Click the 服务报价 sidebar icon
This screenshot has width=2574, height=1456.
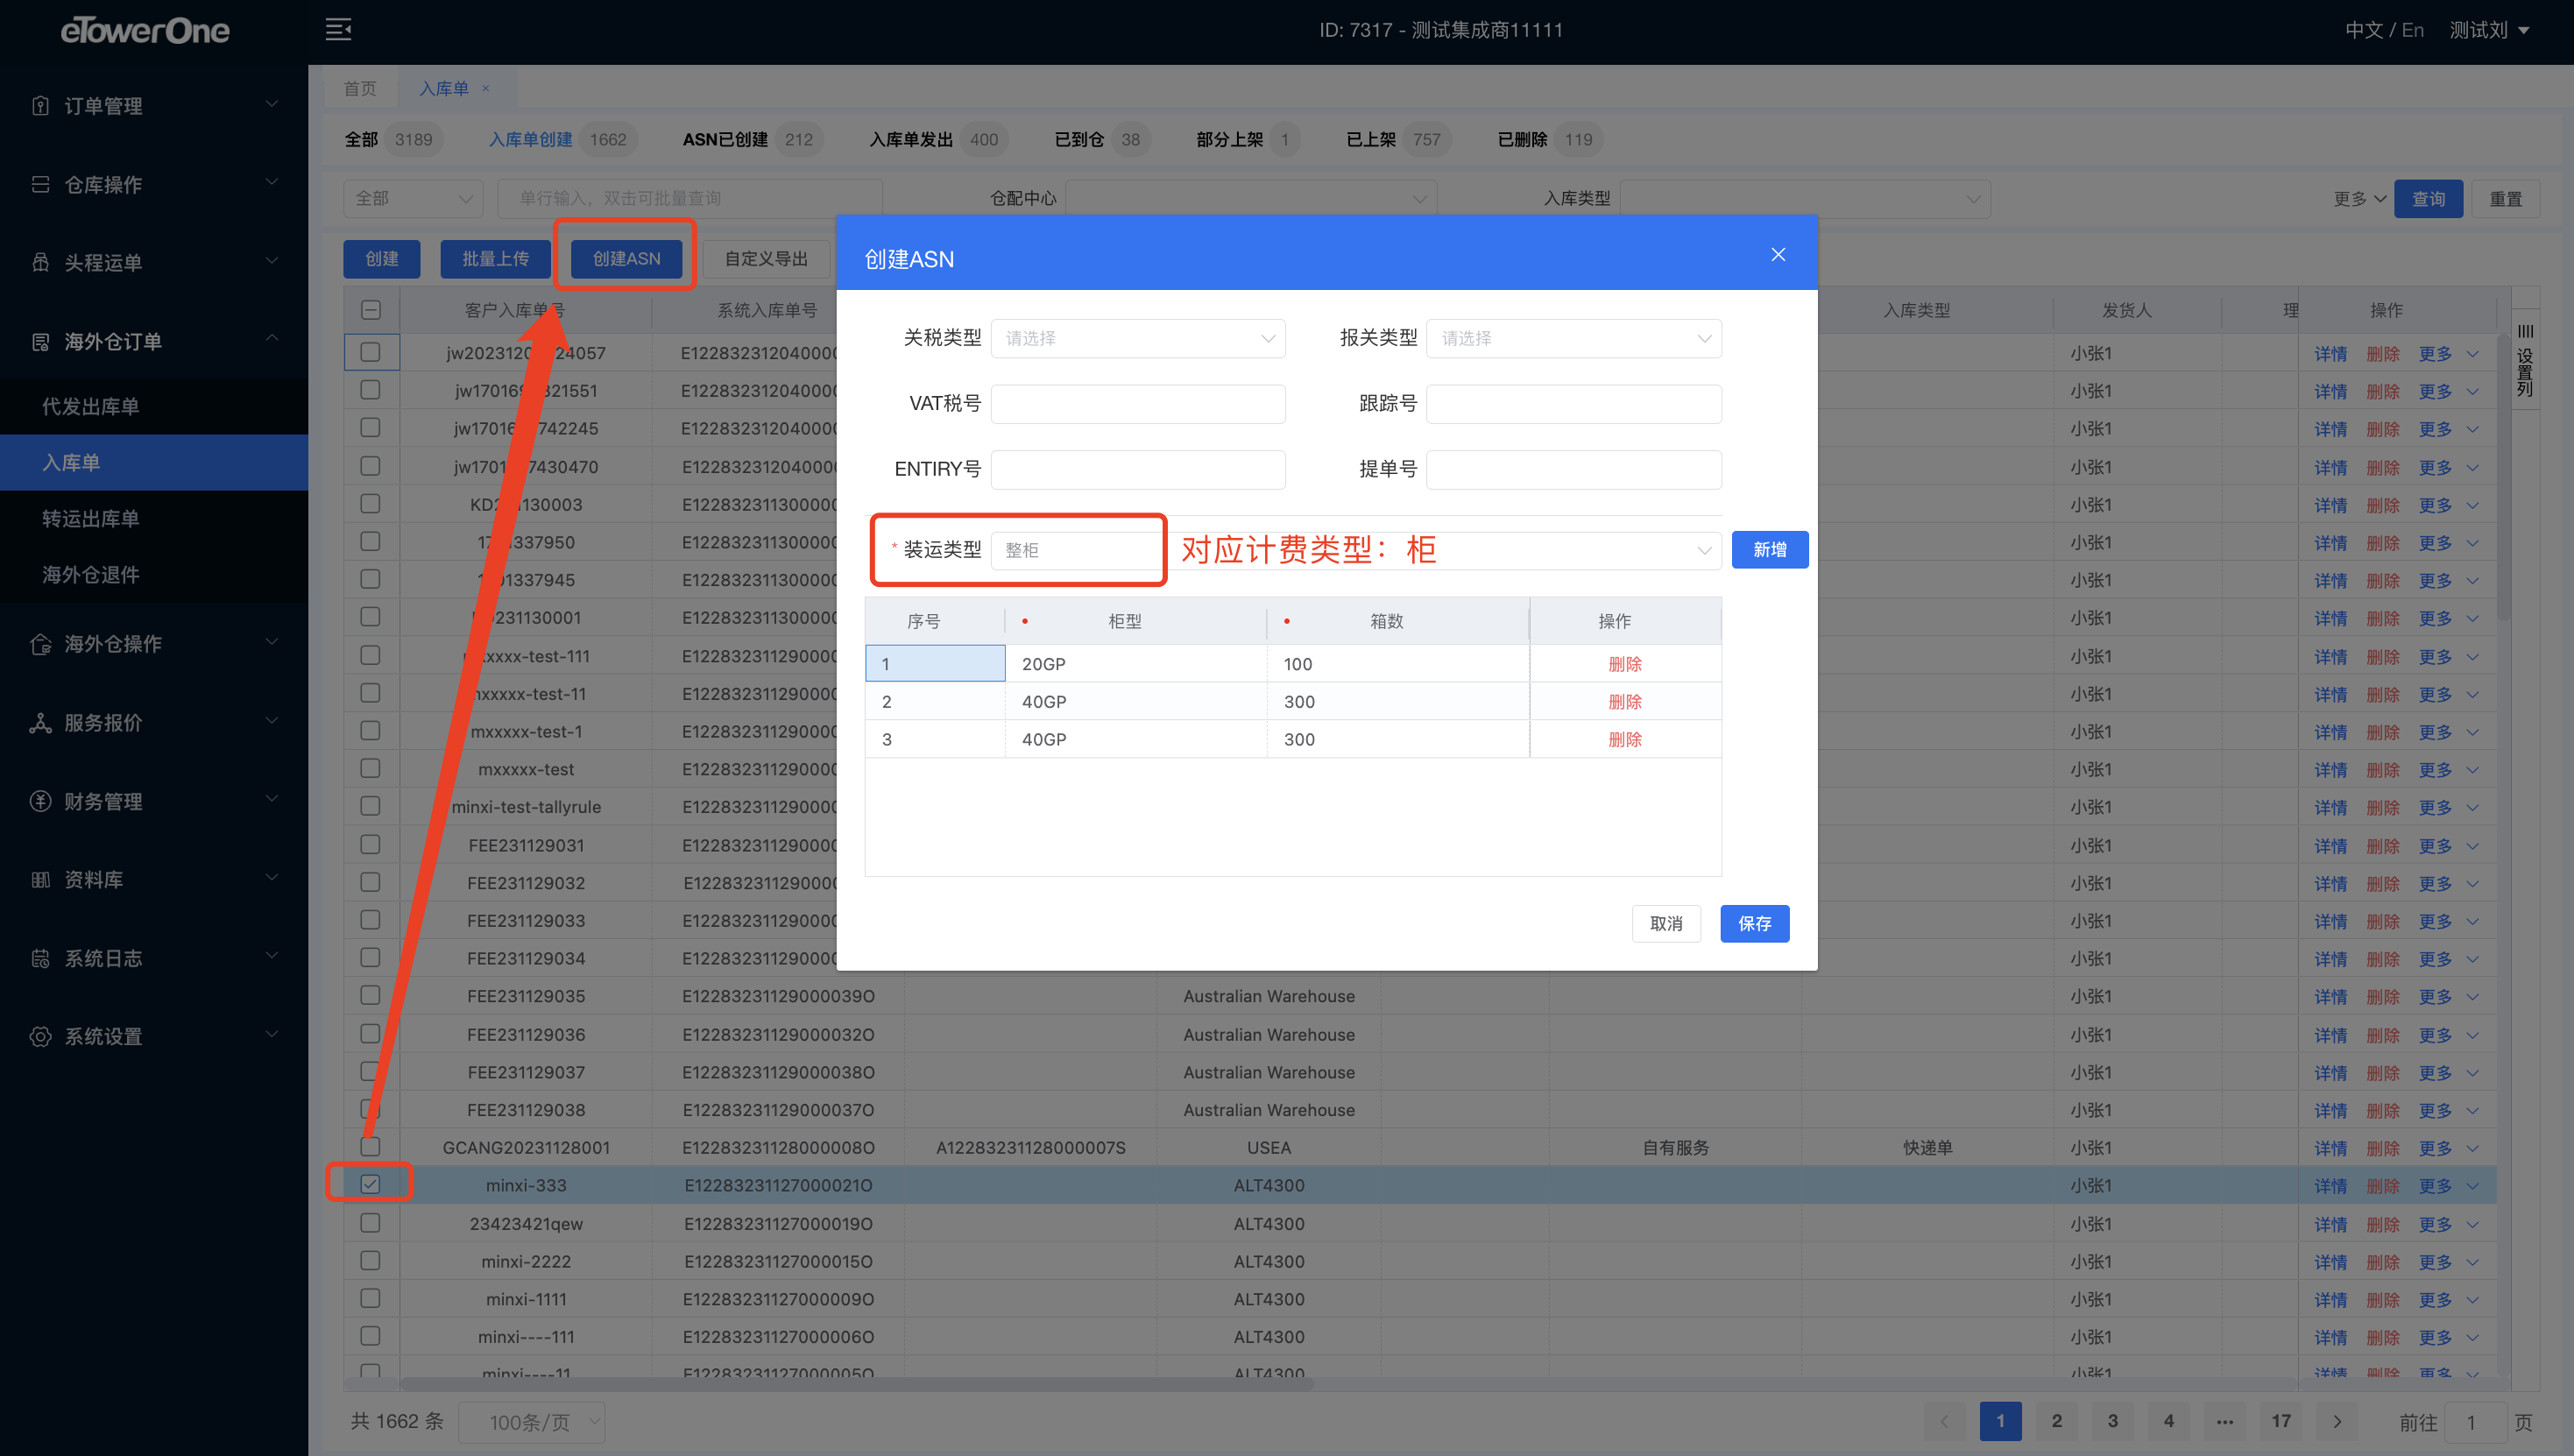(x=40, y=723)
